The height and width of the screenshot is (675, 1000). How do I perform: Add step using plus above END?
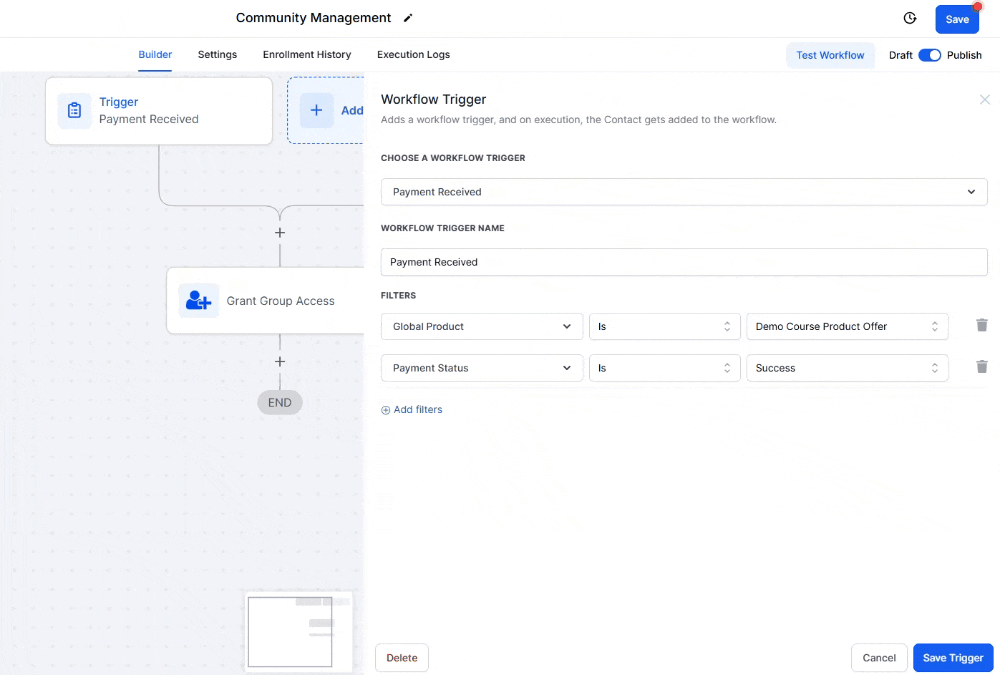click(280, 362)
